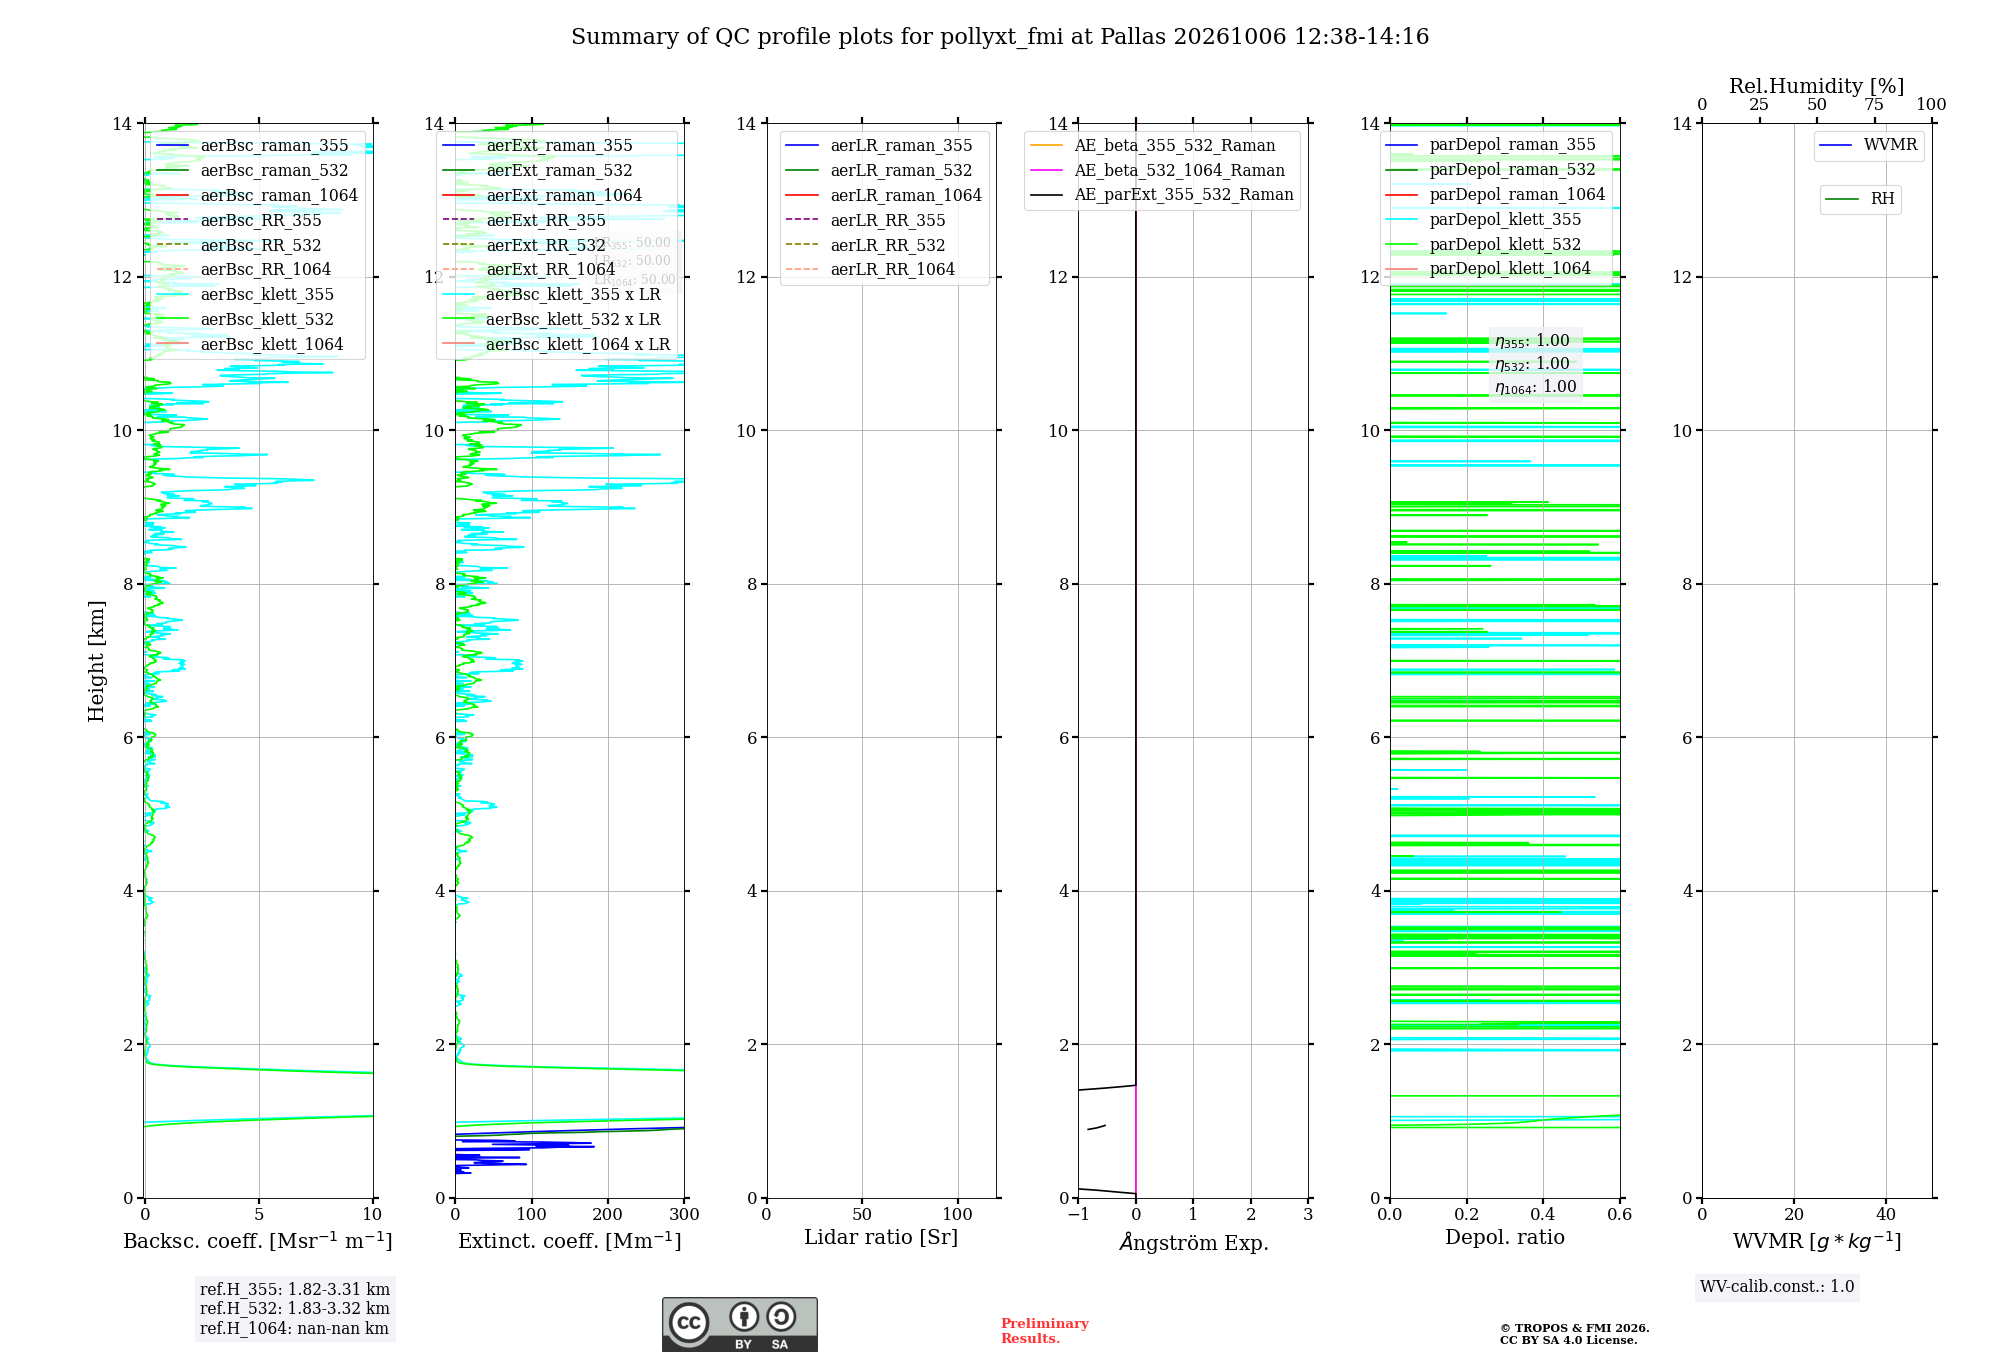This screenshot has height=1360, width=2000.
Task: Select the plot title mentioning pollyxt_fmi at Pallas
Action: click(1000, 37)
